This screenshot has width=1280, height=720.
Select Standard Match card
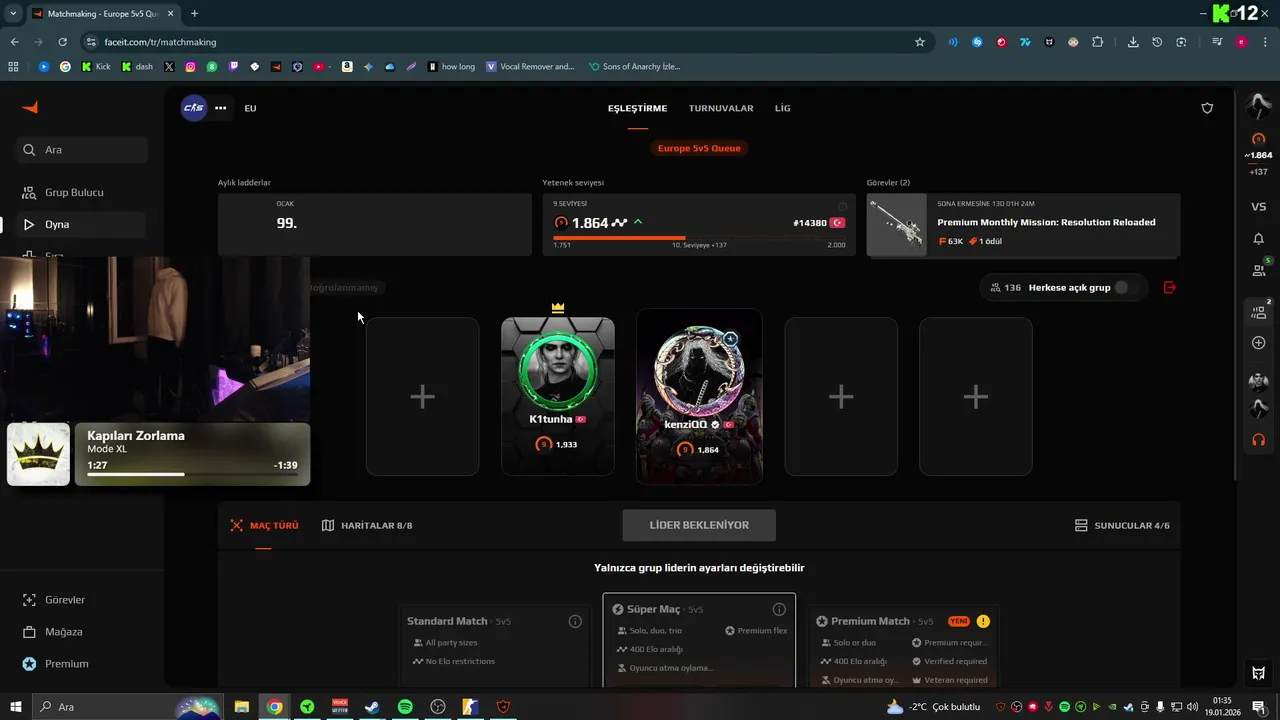[495, 645]
